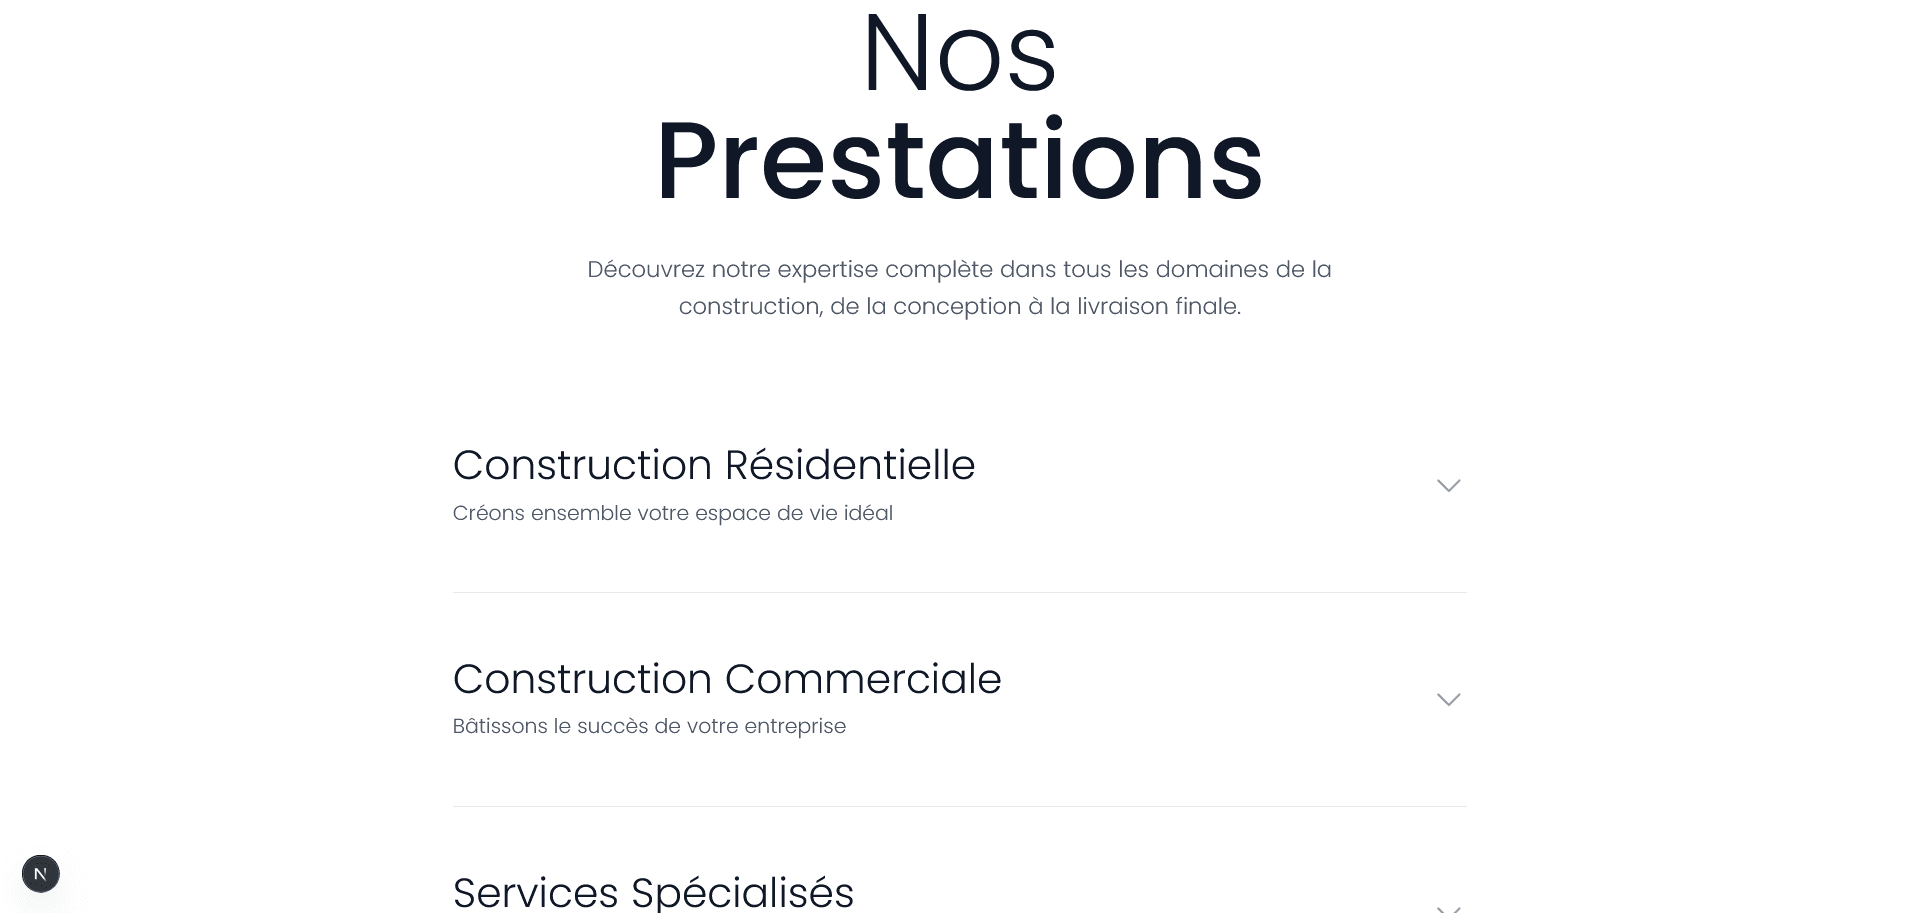Click subtitle 'Bâtissons le succès de votre entreprise'
Viewport: 1920px width, 913px height.
coord(649,726)
